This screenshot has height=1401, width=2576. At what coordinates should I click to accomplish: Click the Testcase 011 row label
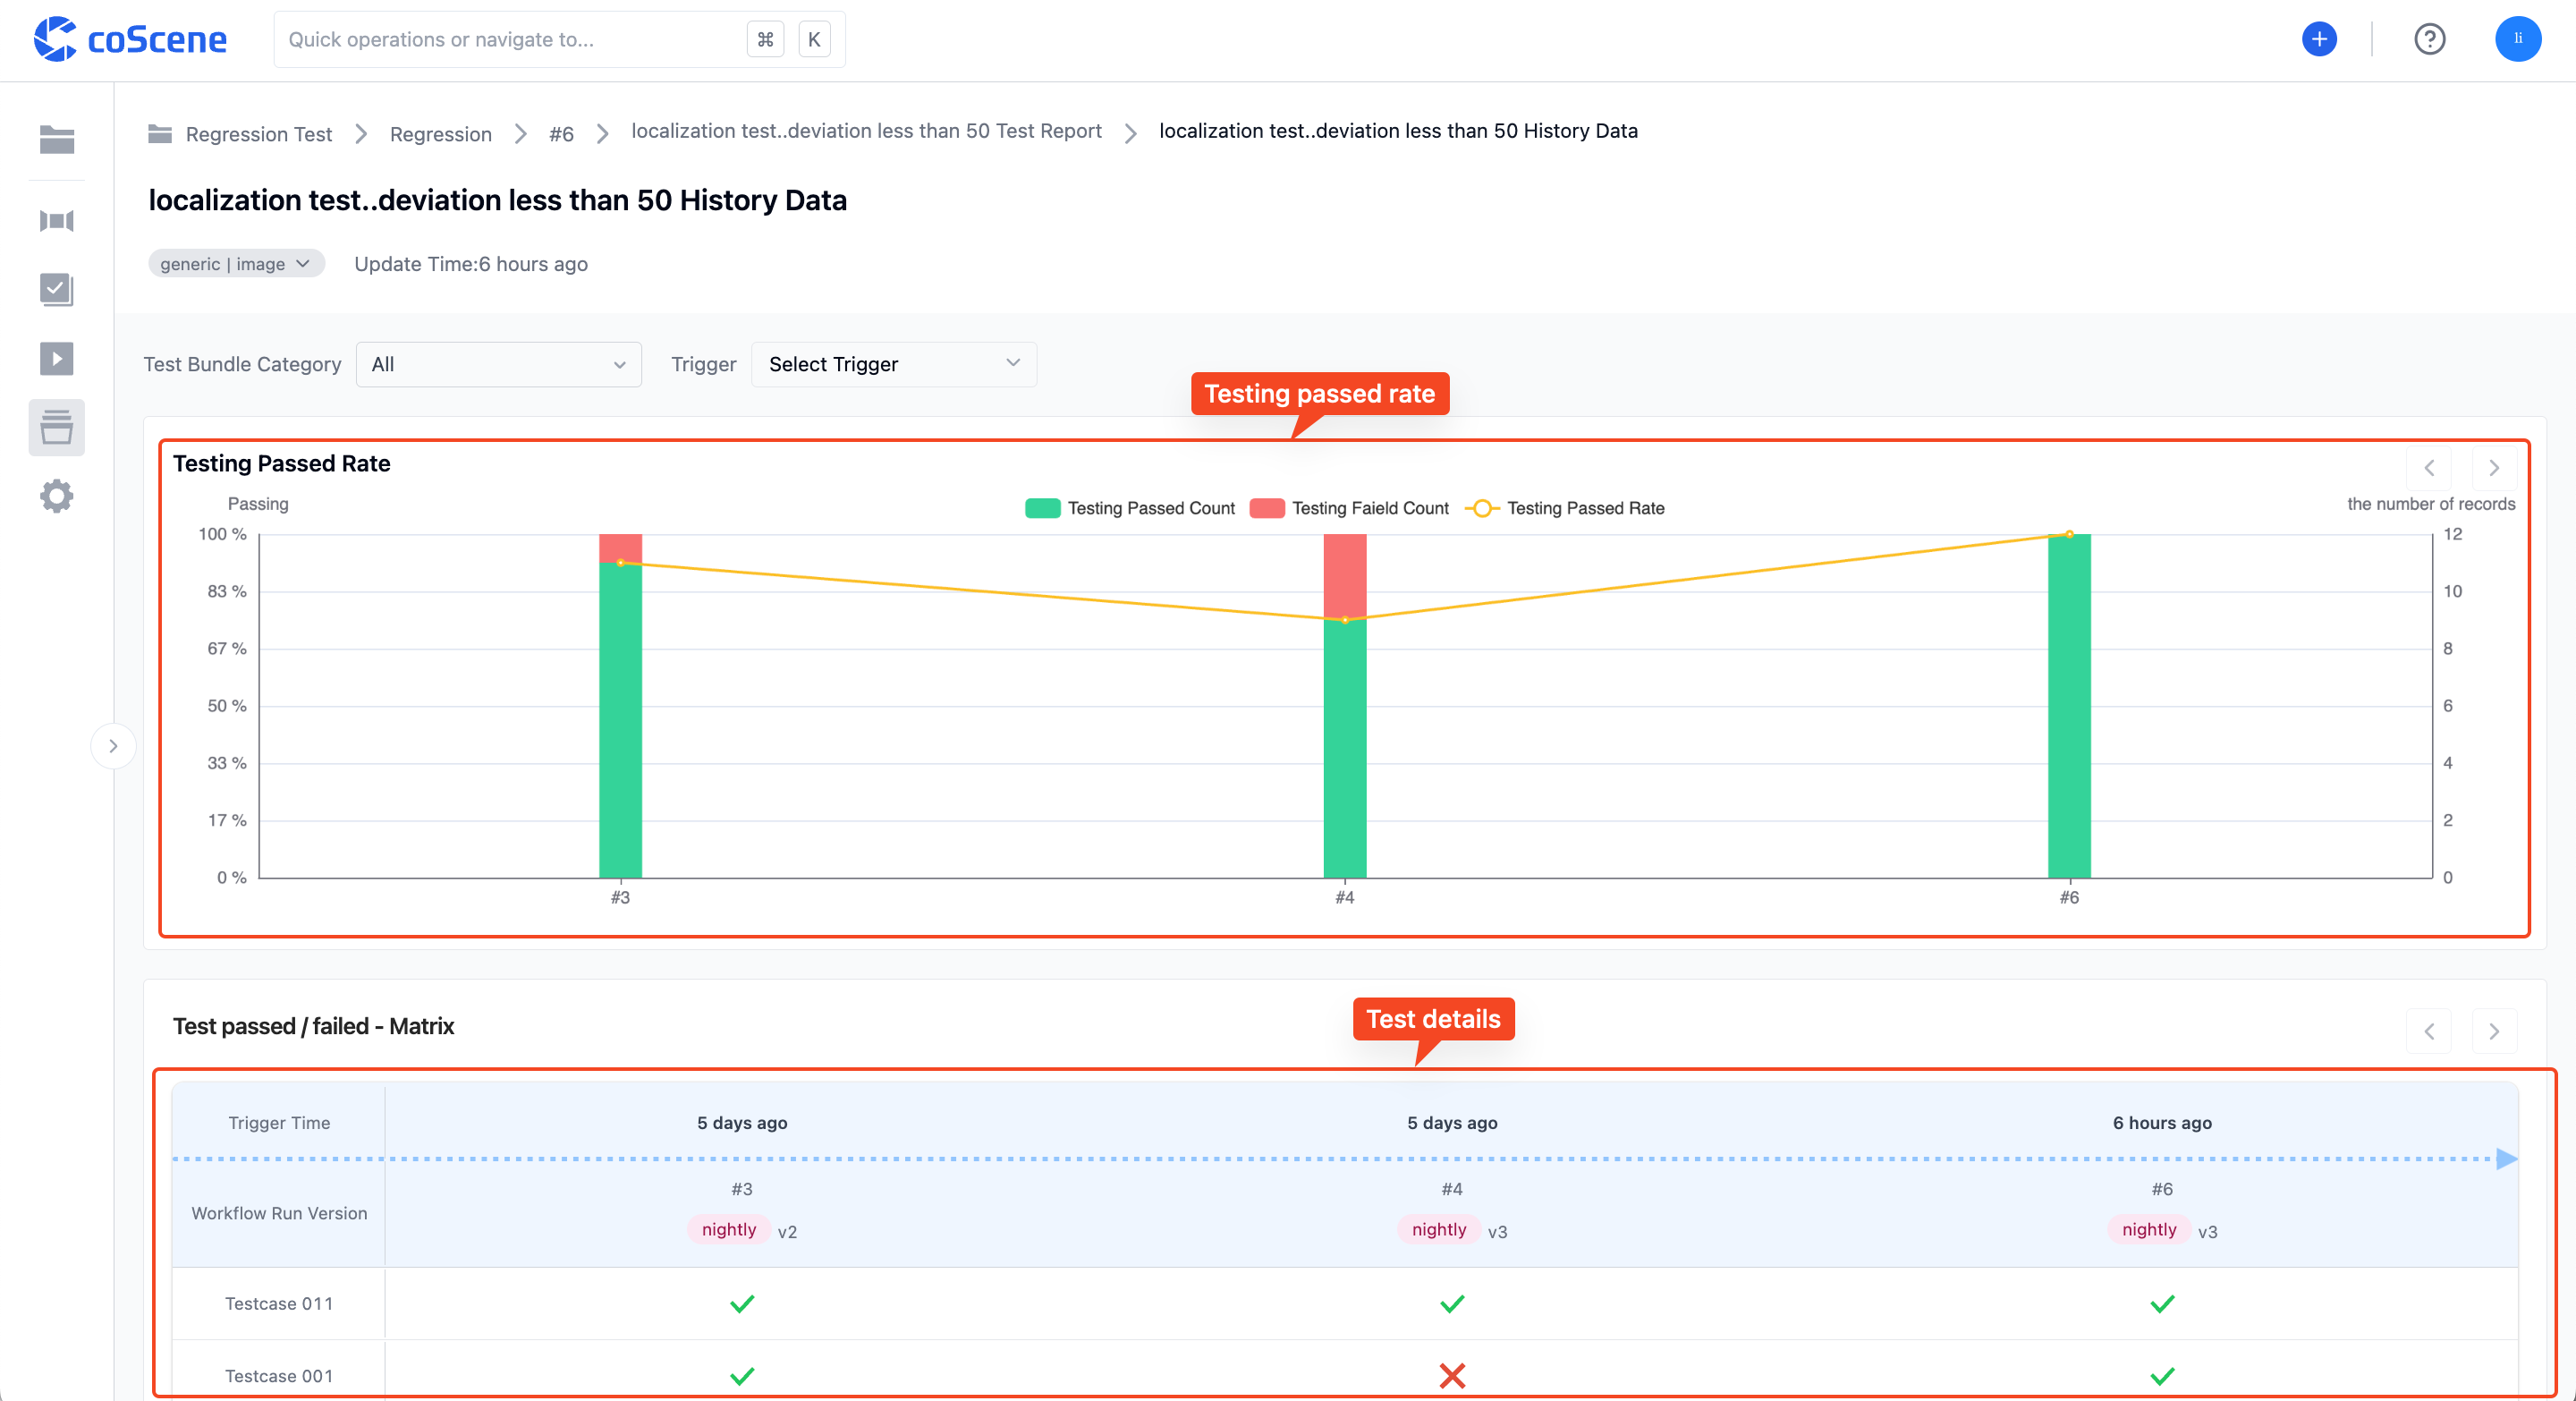click(x=279, y=1304)
